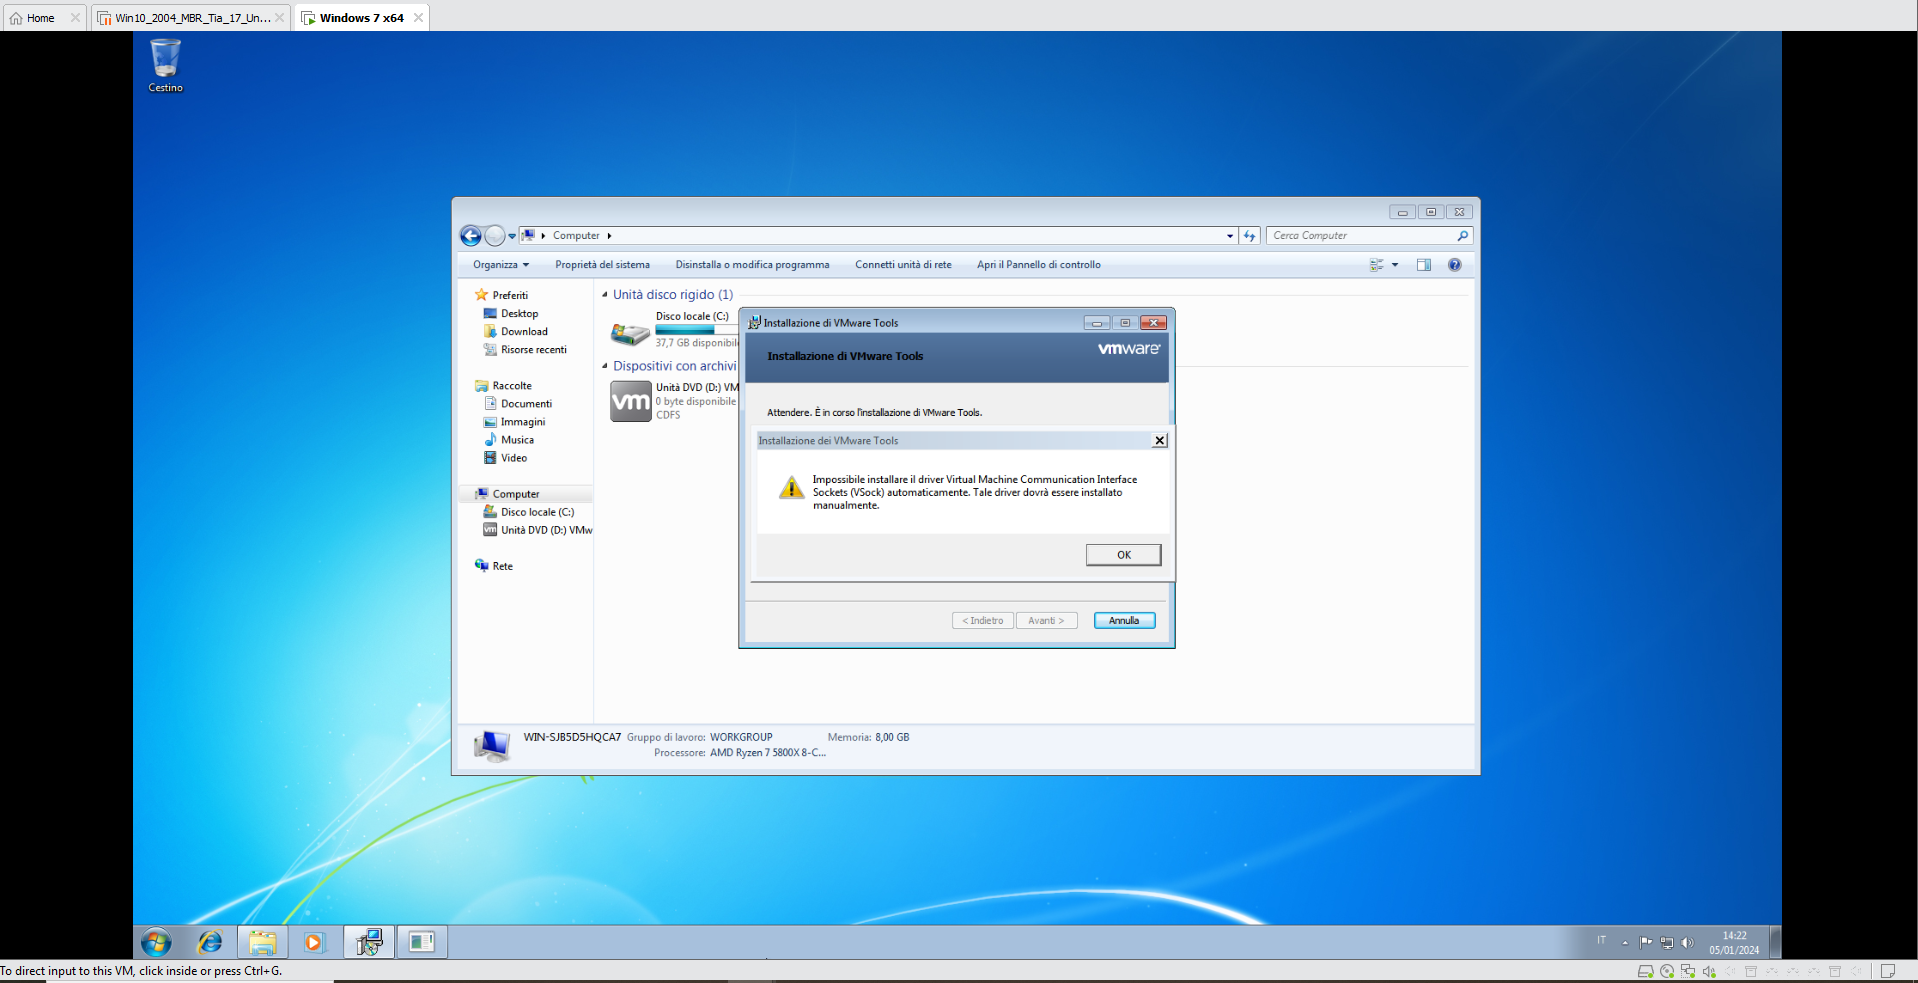The height and width of the screenshot is (983, 1918).
Task: Click OK in the VSock warning dialog
Action: point(1123,555)
